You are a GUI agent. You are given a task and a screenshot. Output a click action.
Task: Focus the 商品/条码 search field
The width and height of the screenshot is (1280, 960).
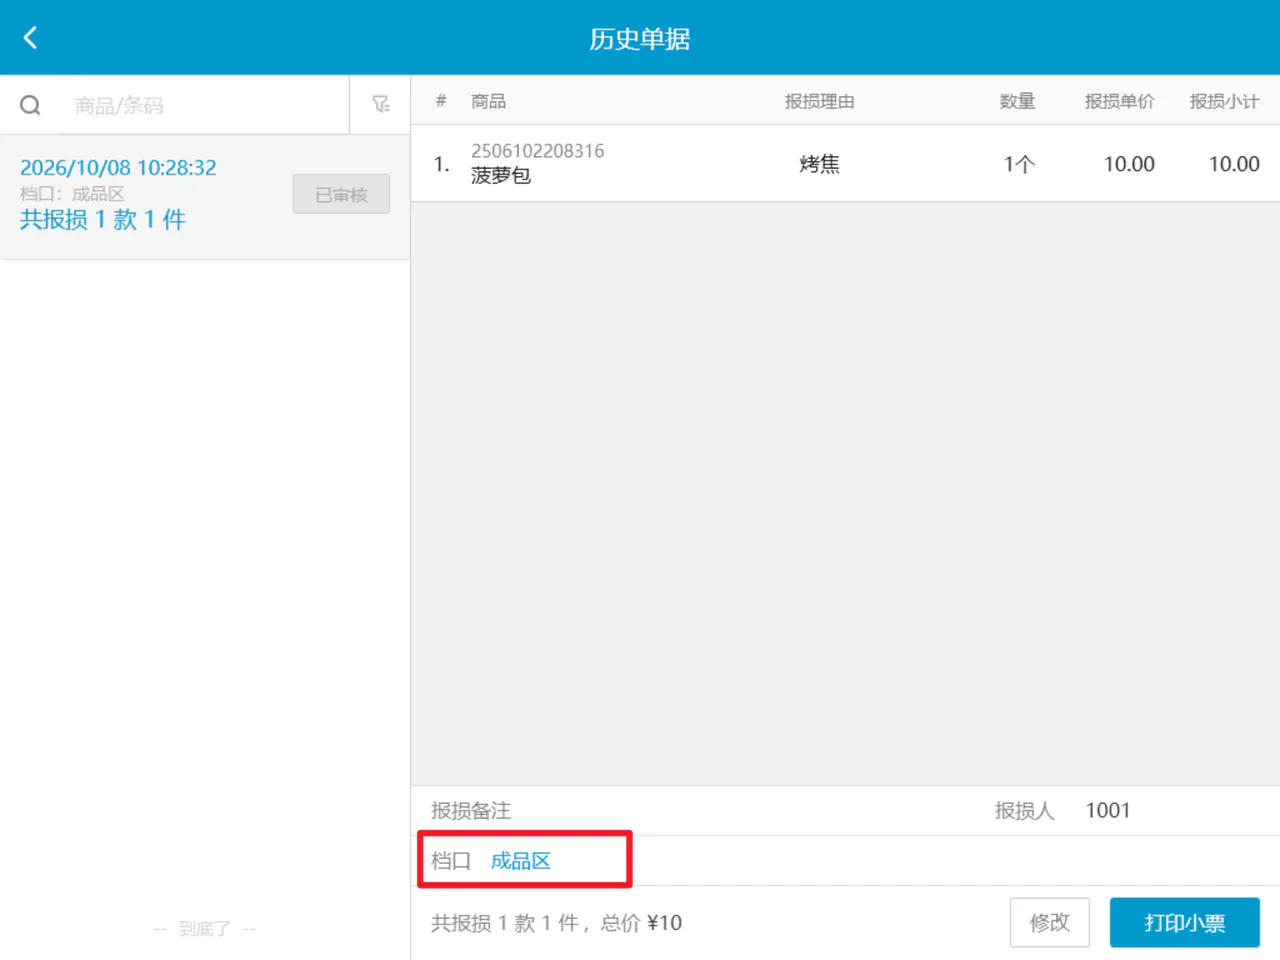click(205, 105)
